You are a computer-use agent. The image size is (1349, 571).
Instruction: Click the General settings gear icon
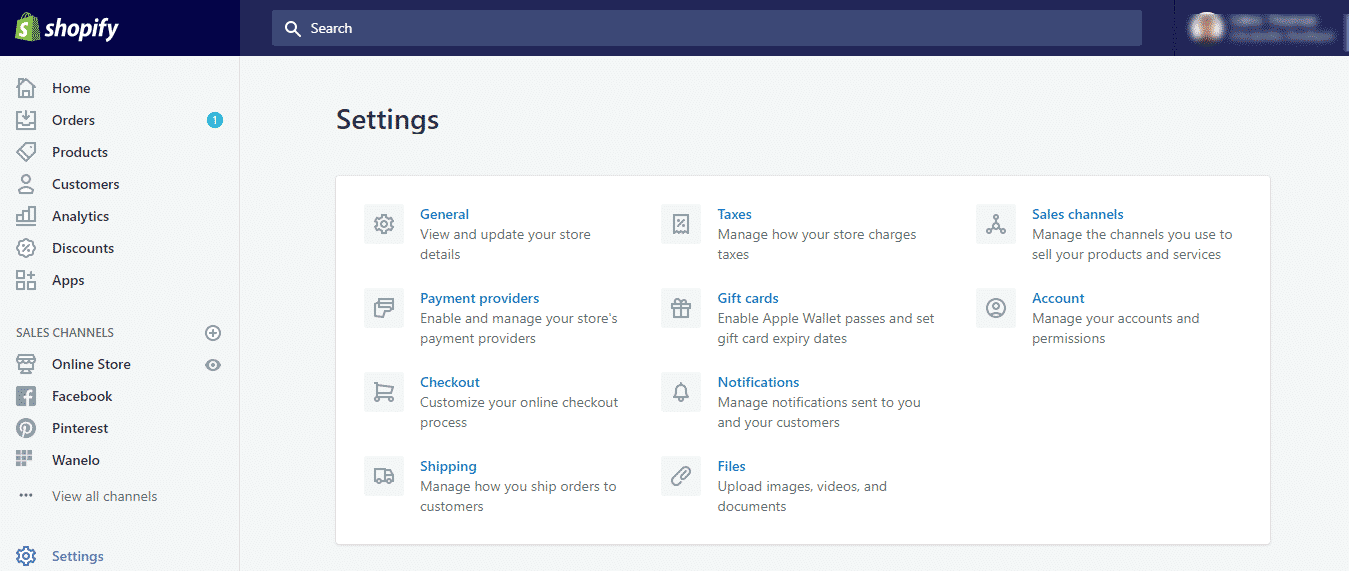(384, 224)
